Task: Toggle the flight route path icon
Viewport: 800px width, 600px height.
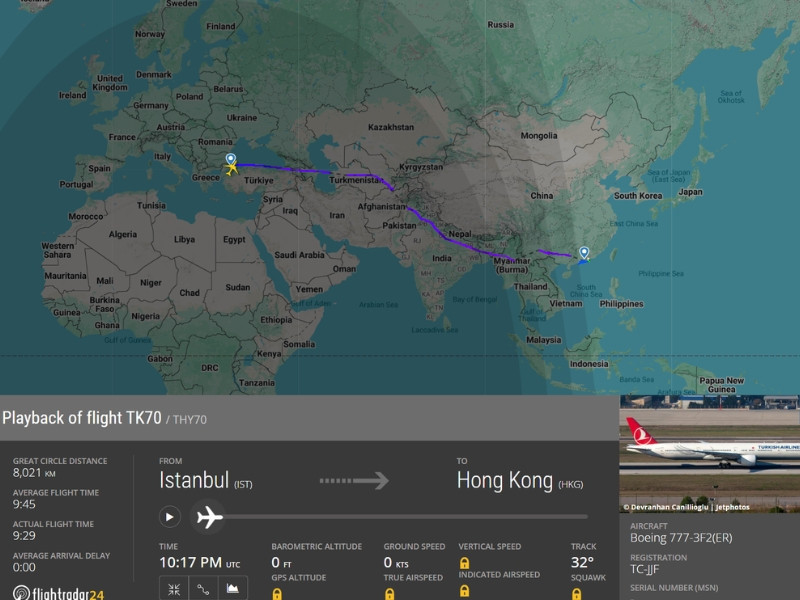Action: coord(203,589)
